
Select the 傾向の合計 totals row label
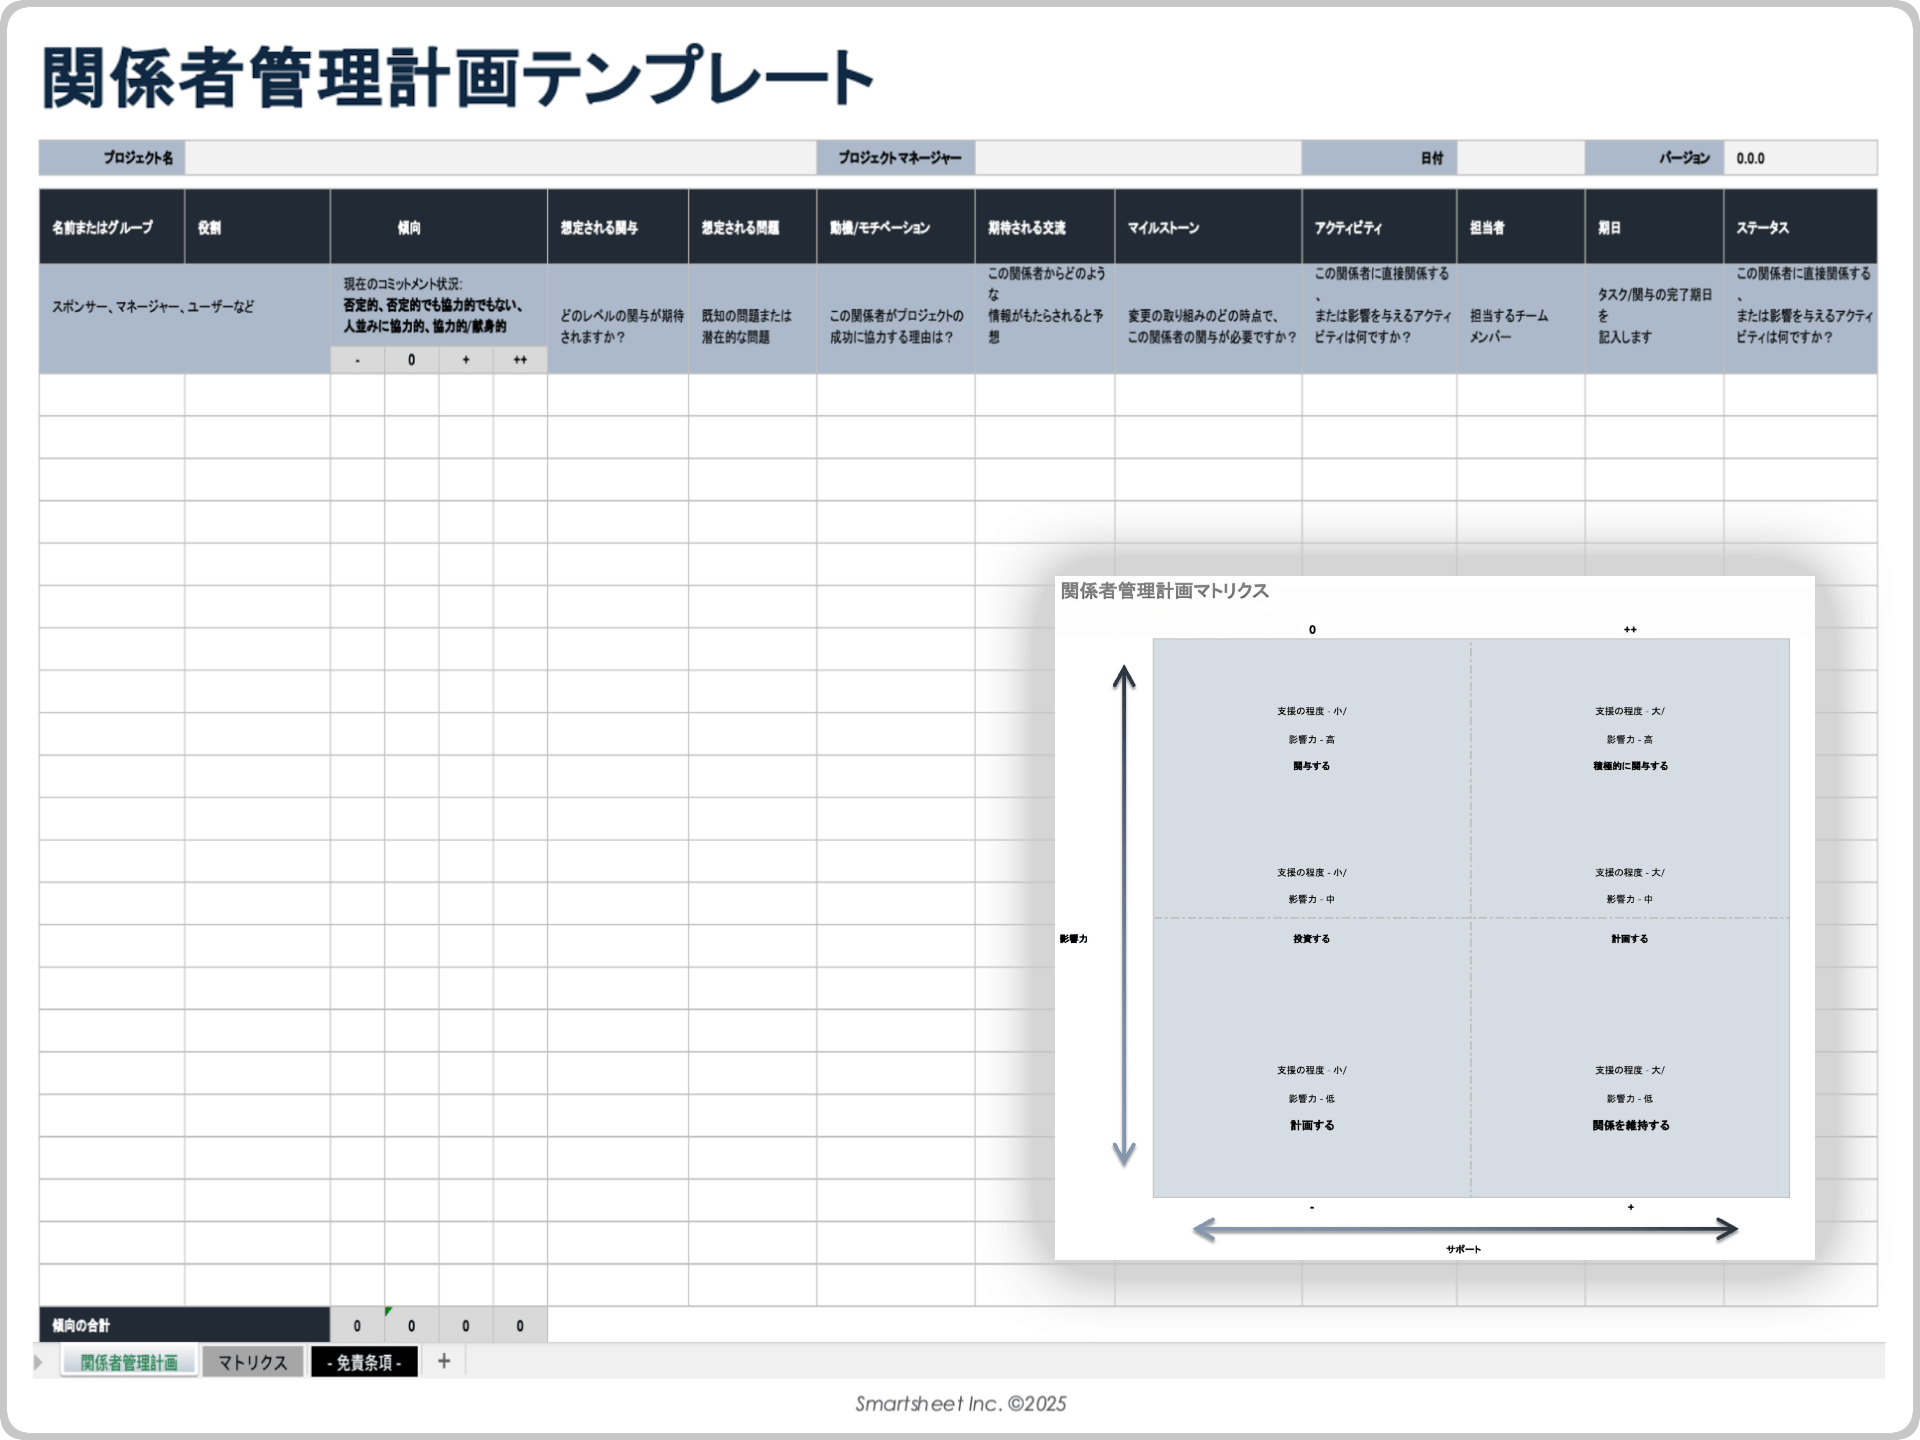coord(88,1324)
